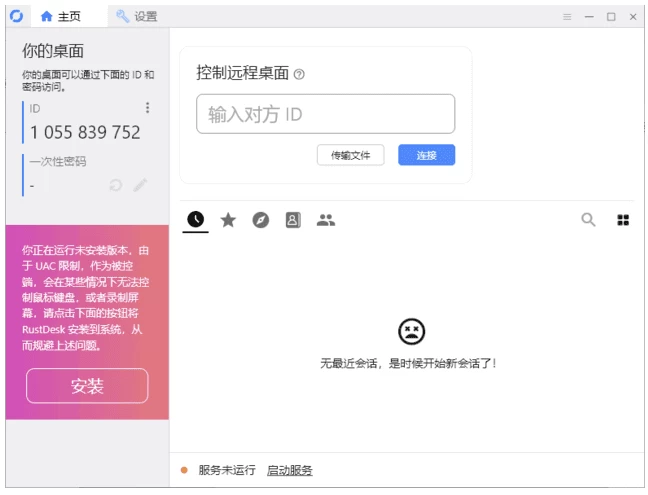Click the 启动服务 link
Screen dimensions: 648x495
pos(289,470)
